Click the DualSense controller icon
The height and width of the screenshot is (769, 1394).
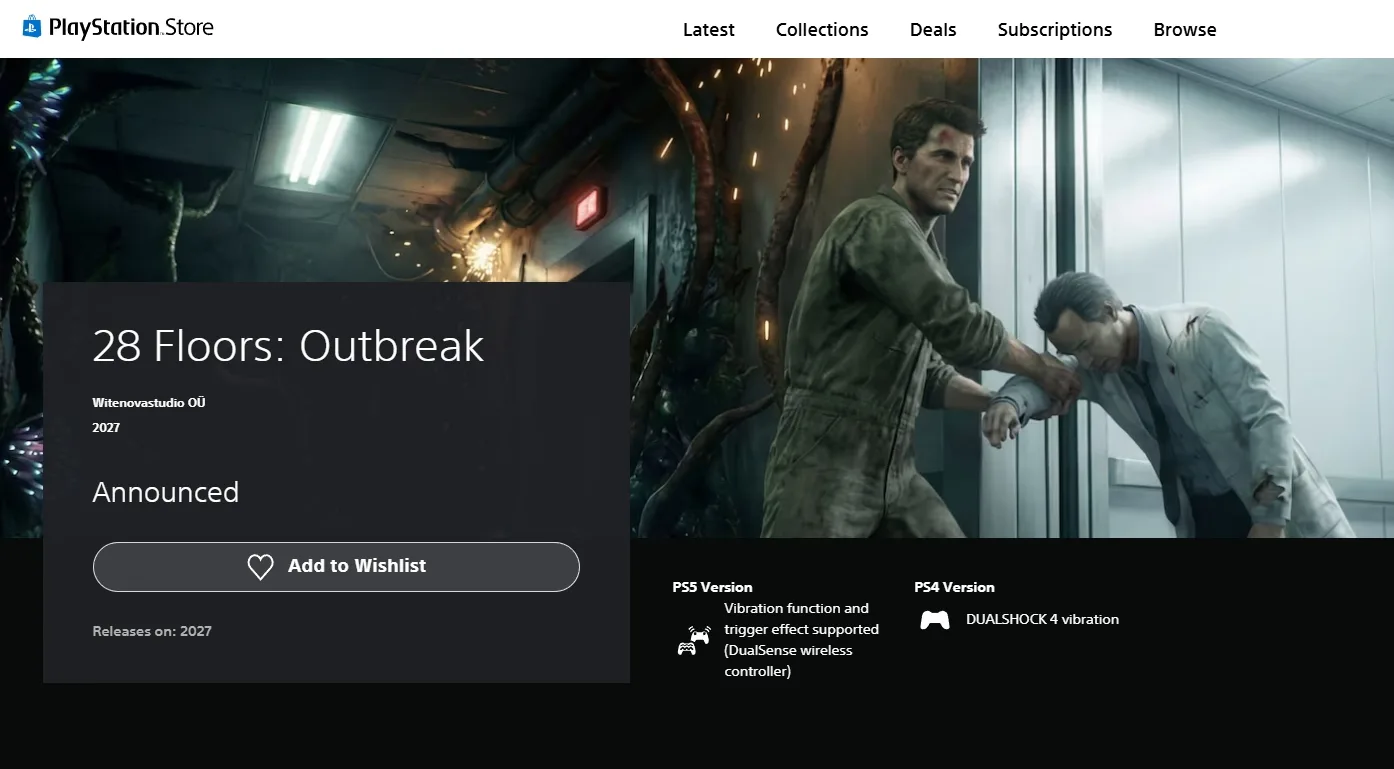tap(693, 640)
